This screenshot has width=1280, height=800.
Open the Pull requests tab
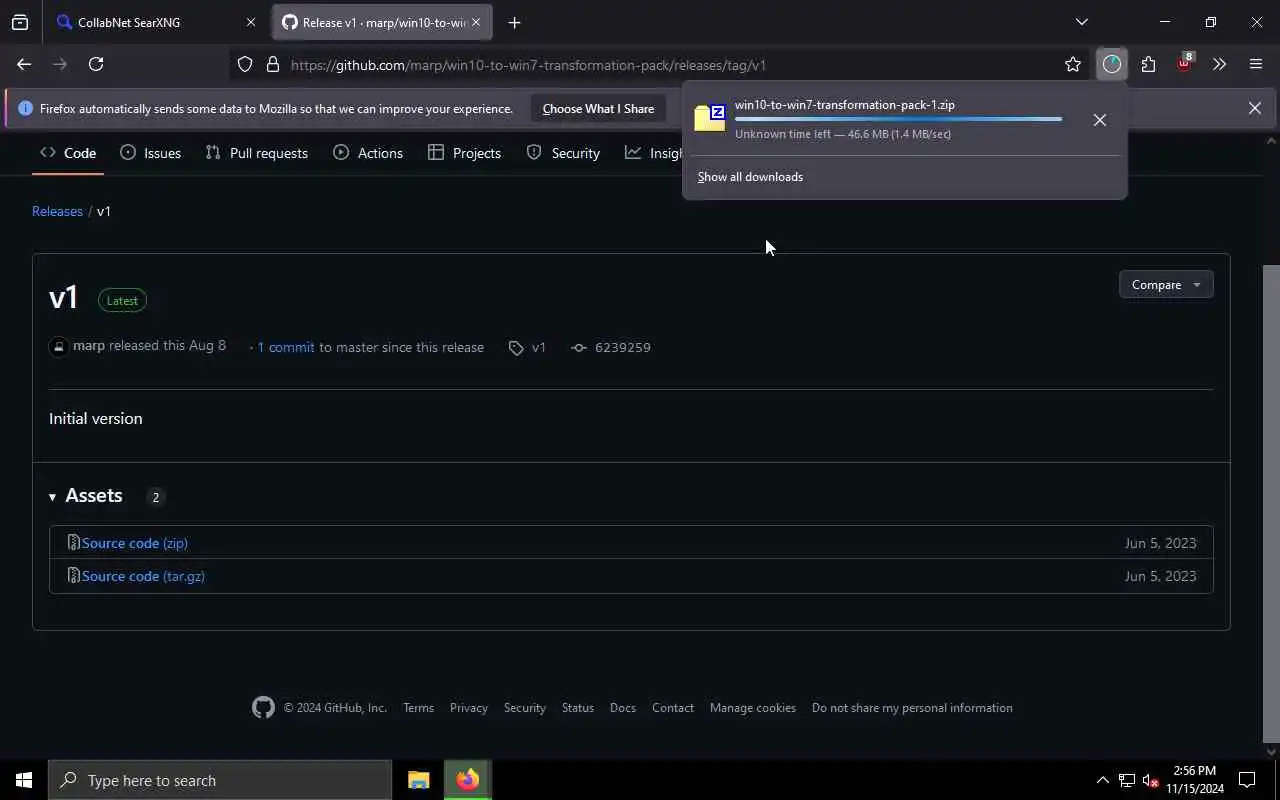(257, 153)
